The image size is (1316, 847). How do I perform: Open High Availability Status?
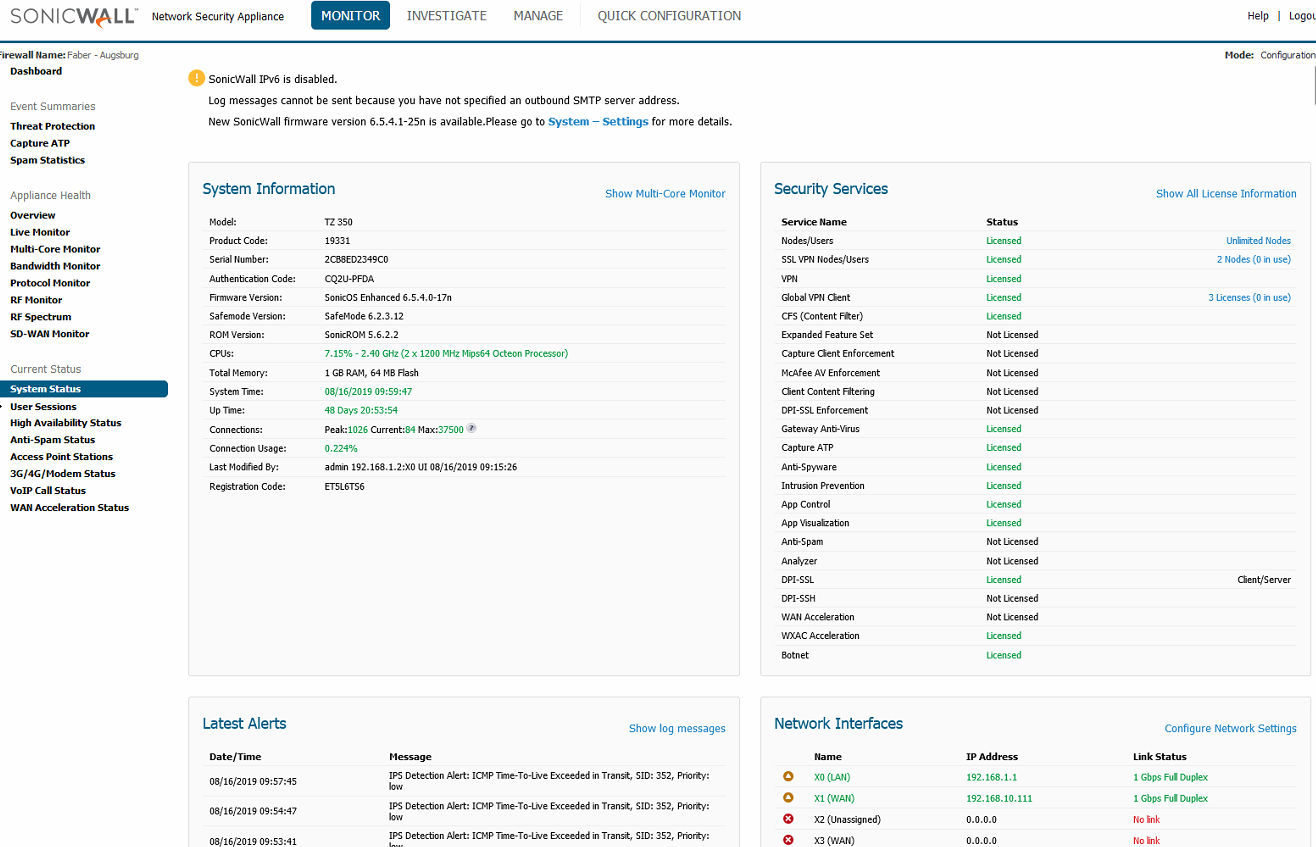[x=66, y=424]
